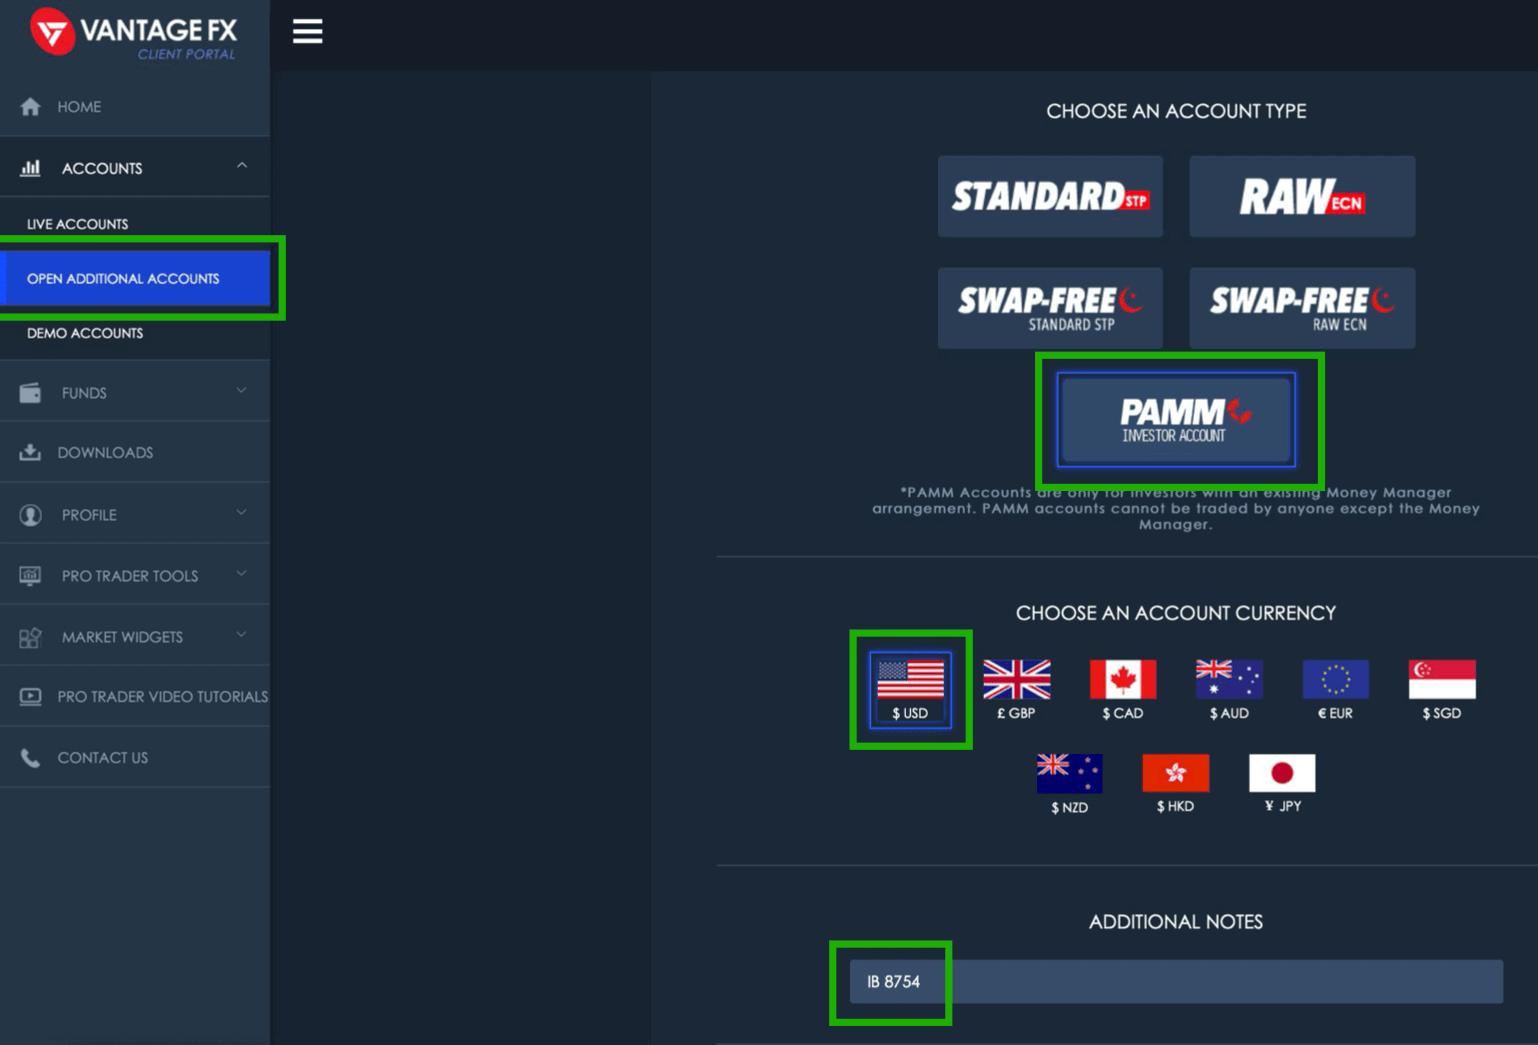1538x1045 pixels.
Task: Choose the Raw ECN account type
Action: [1302, 196]
